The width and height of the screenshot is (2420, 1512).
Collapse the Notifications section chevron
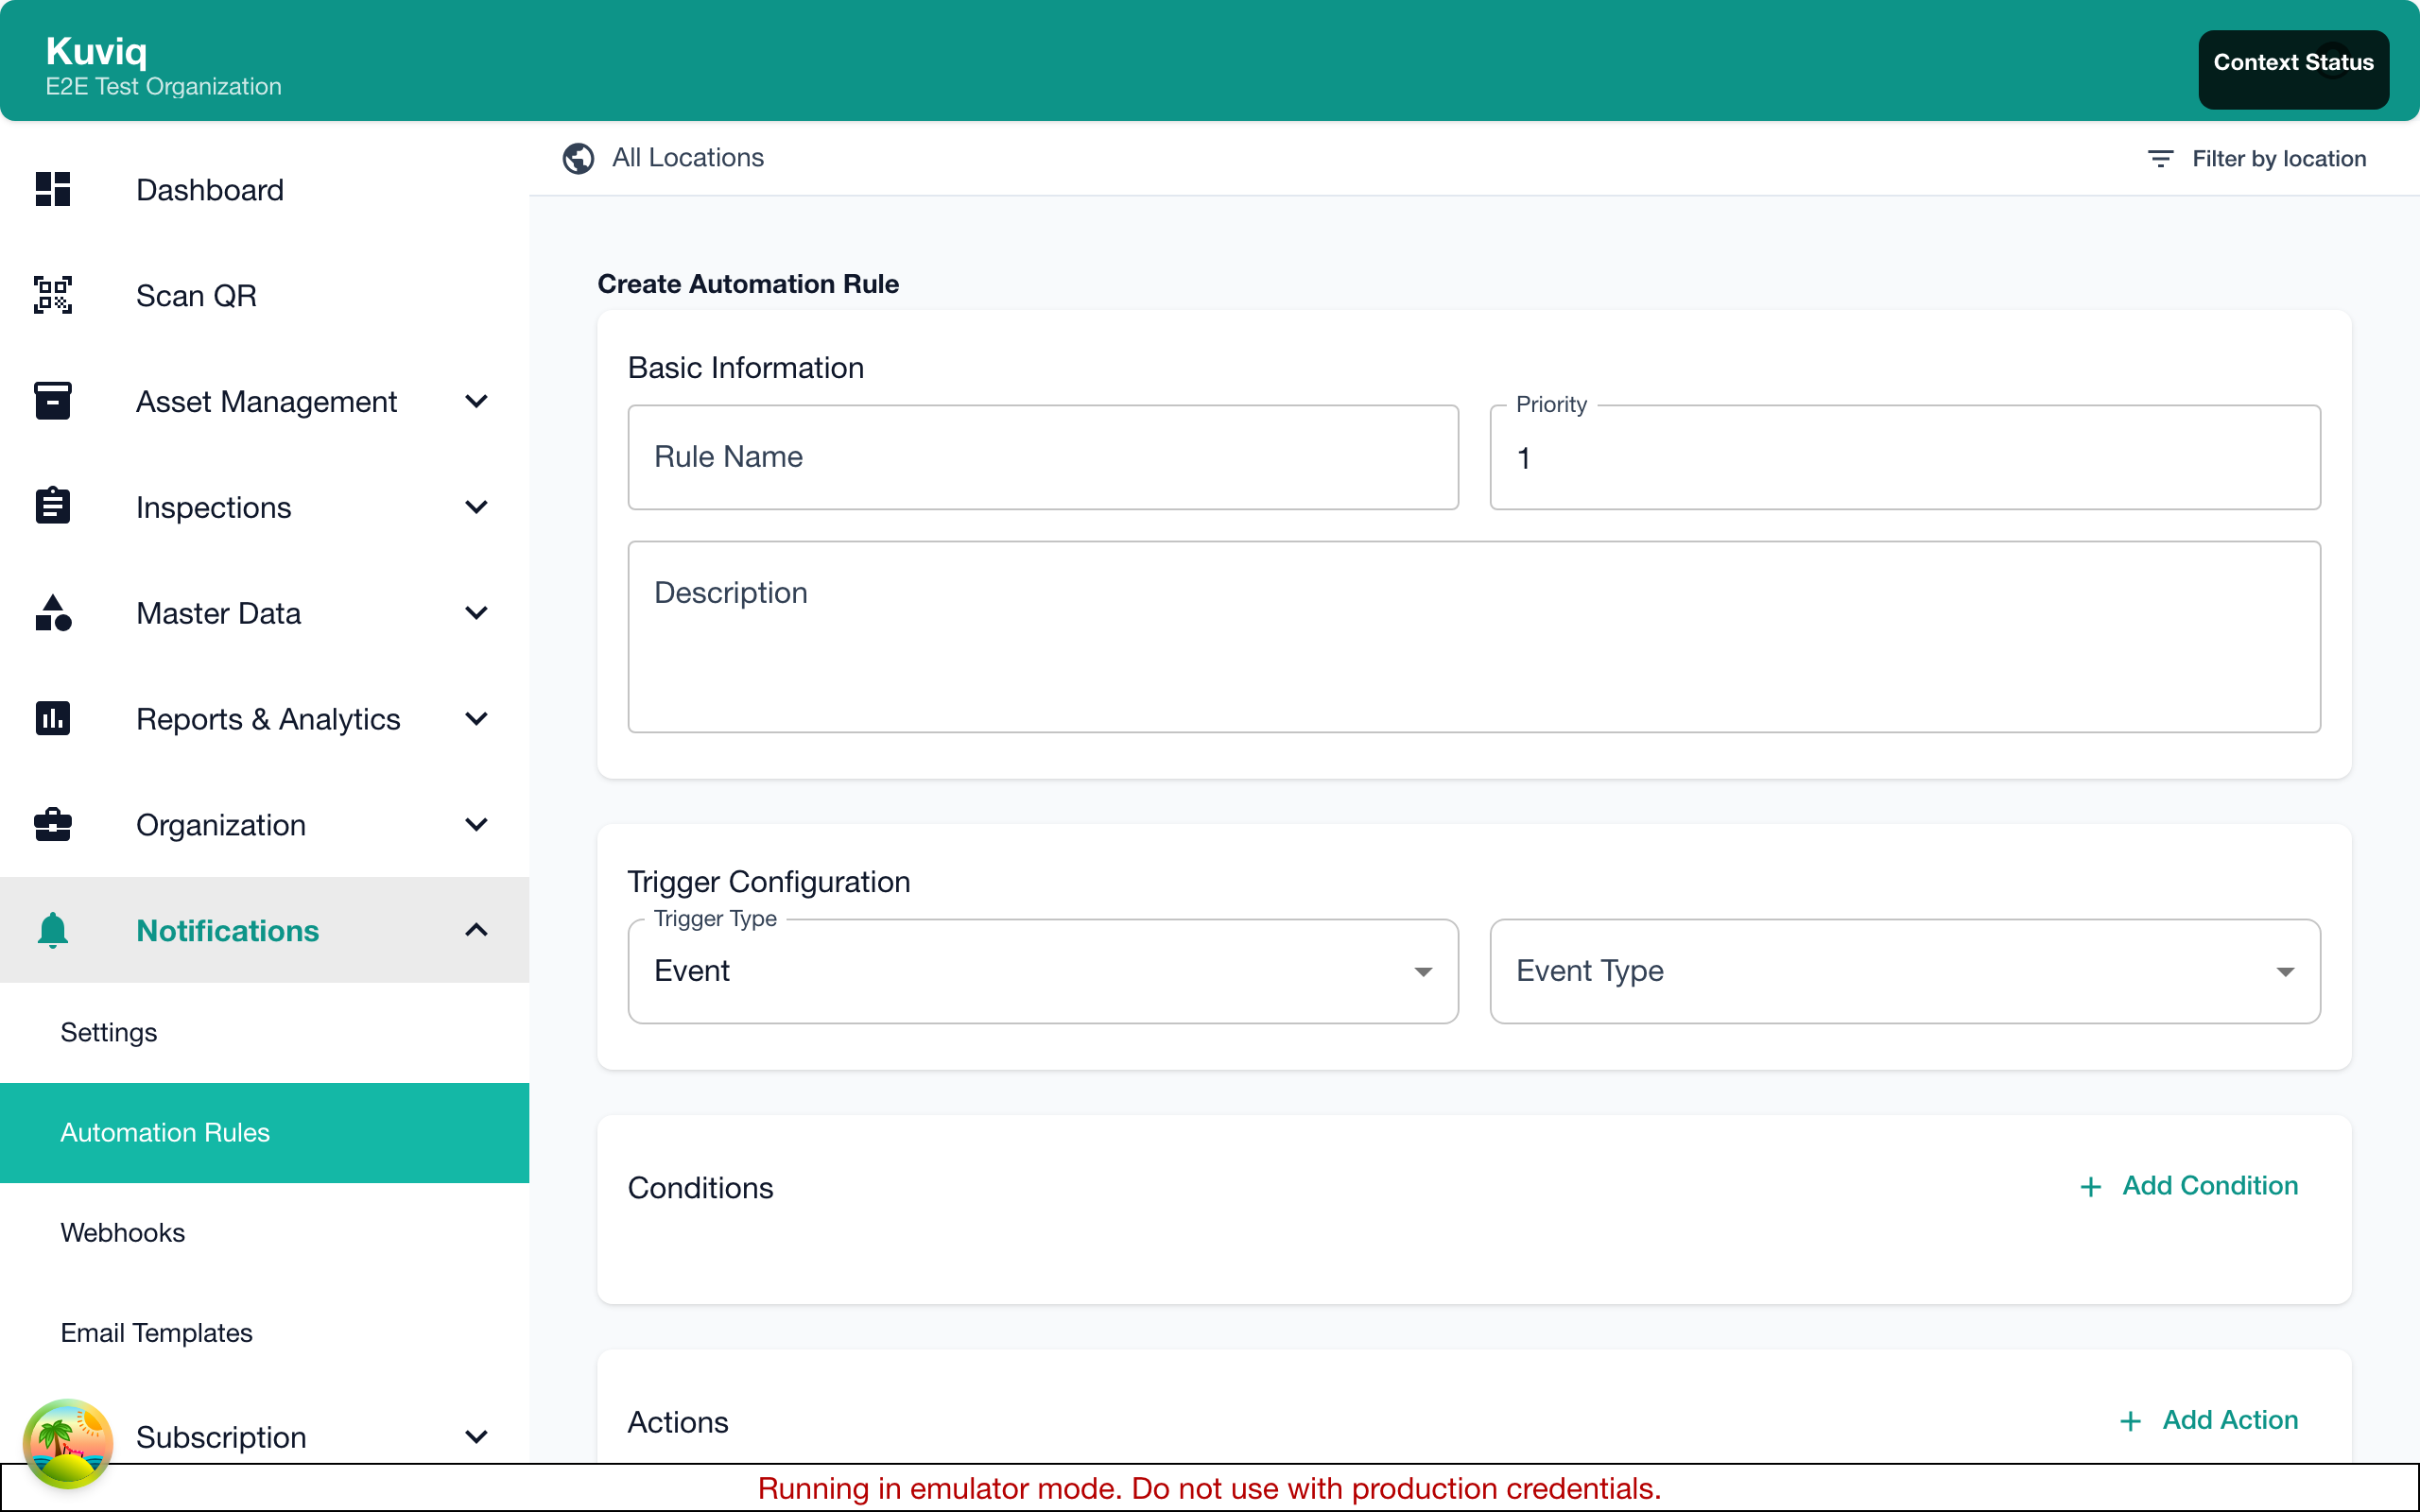click(477, 930)
